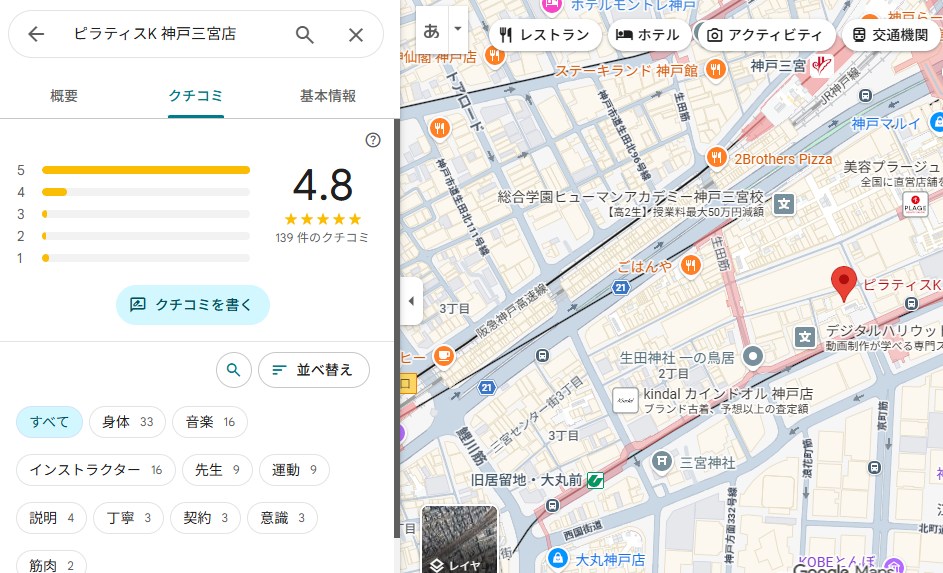Select the 2Brothers Pizza restaurant marker
Image resolution: width=943 pixels, height=573 pixels.
point(716,158)
